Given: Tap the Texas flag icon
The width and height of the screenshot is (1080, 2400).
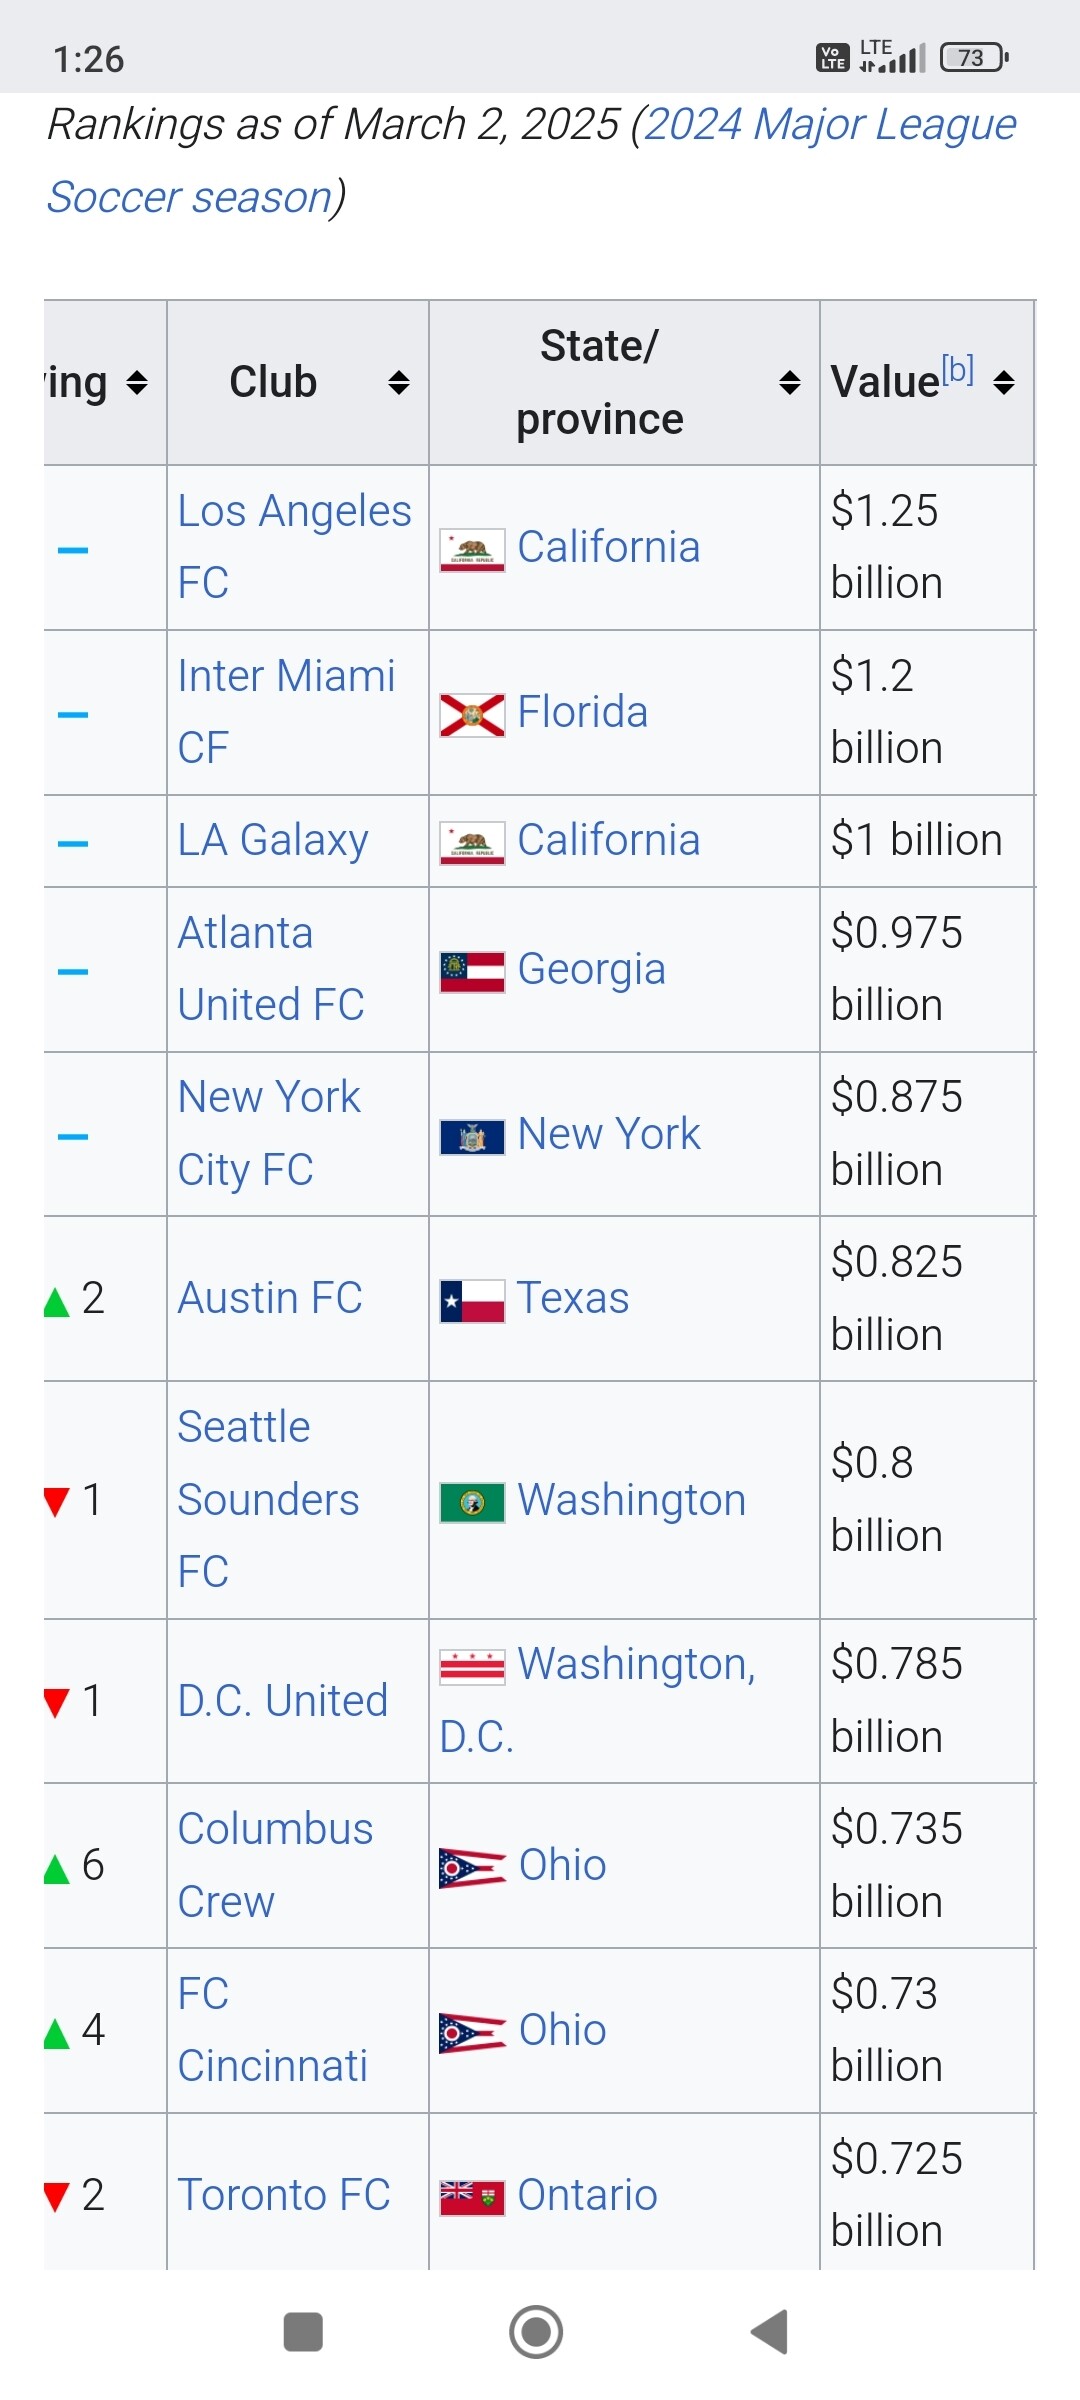Looking at the screenshot, I should pos(472,1300).
